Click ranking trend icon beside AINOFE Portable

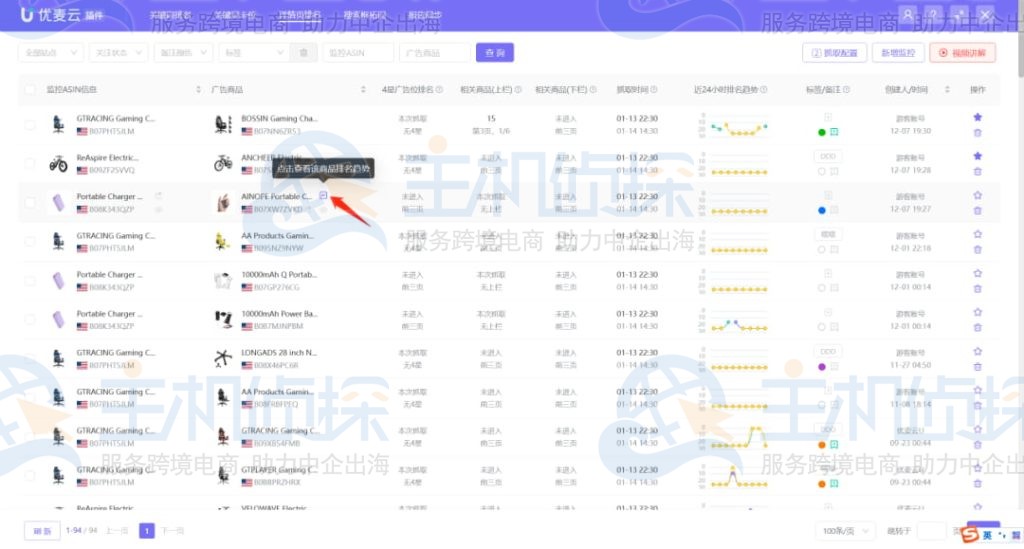(323, 196)
